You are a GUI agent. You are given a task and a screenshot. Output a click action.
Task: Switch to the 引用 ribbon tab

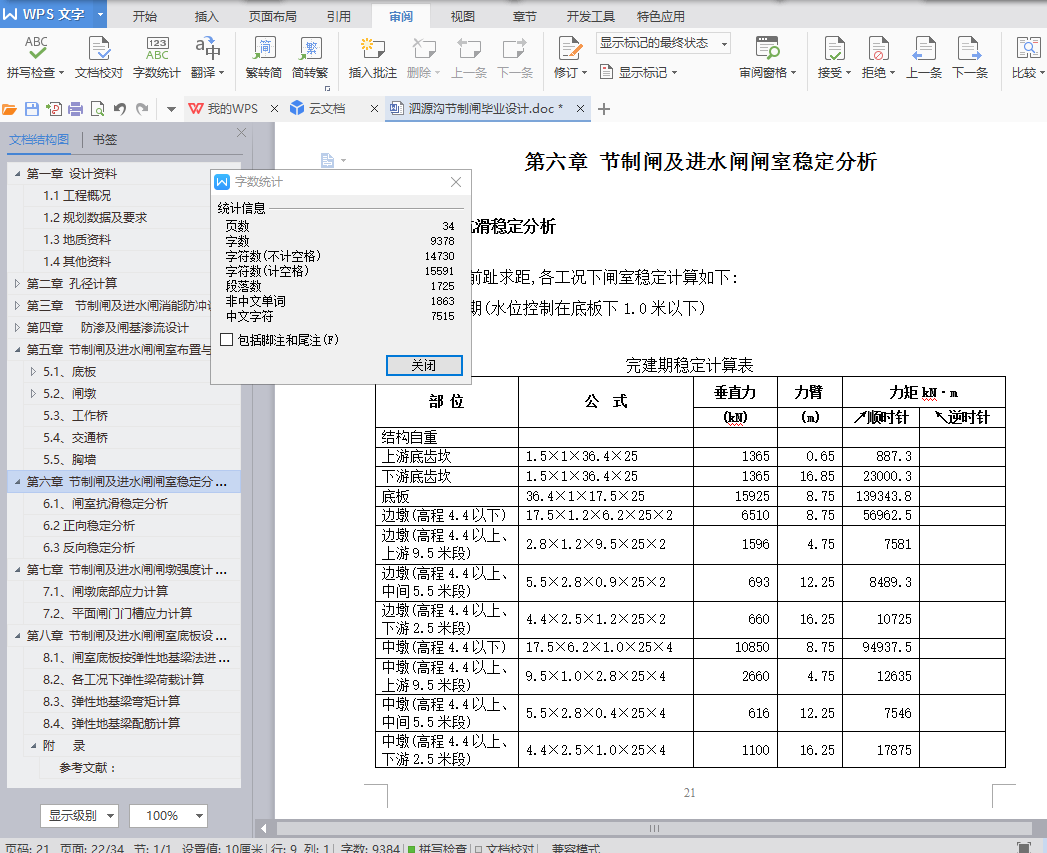point(339,16)
